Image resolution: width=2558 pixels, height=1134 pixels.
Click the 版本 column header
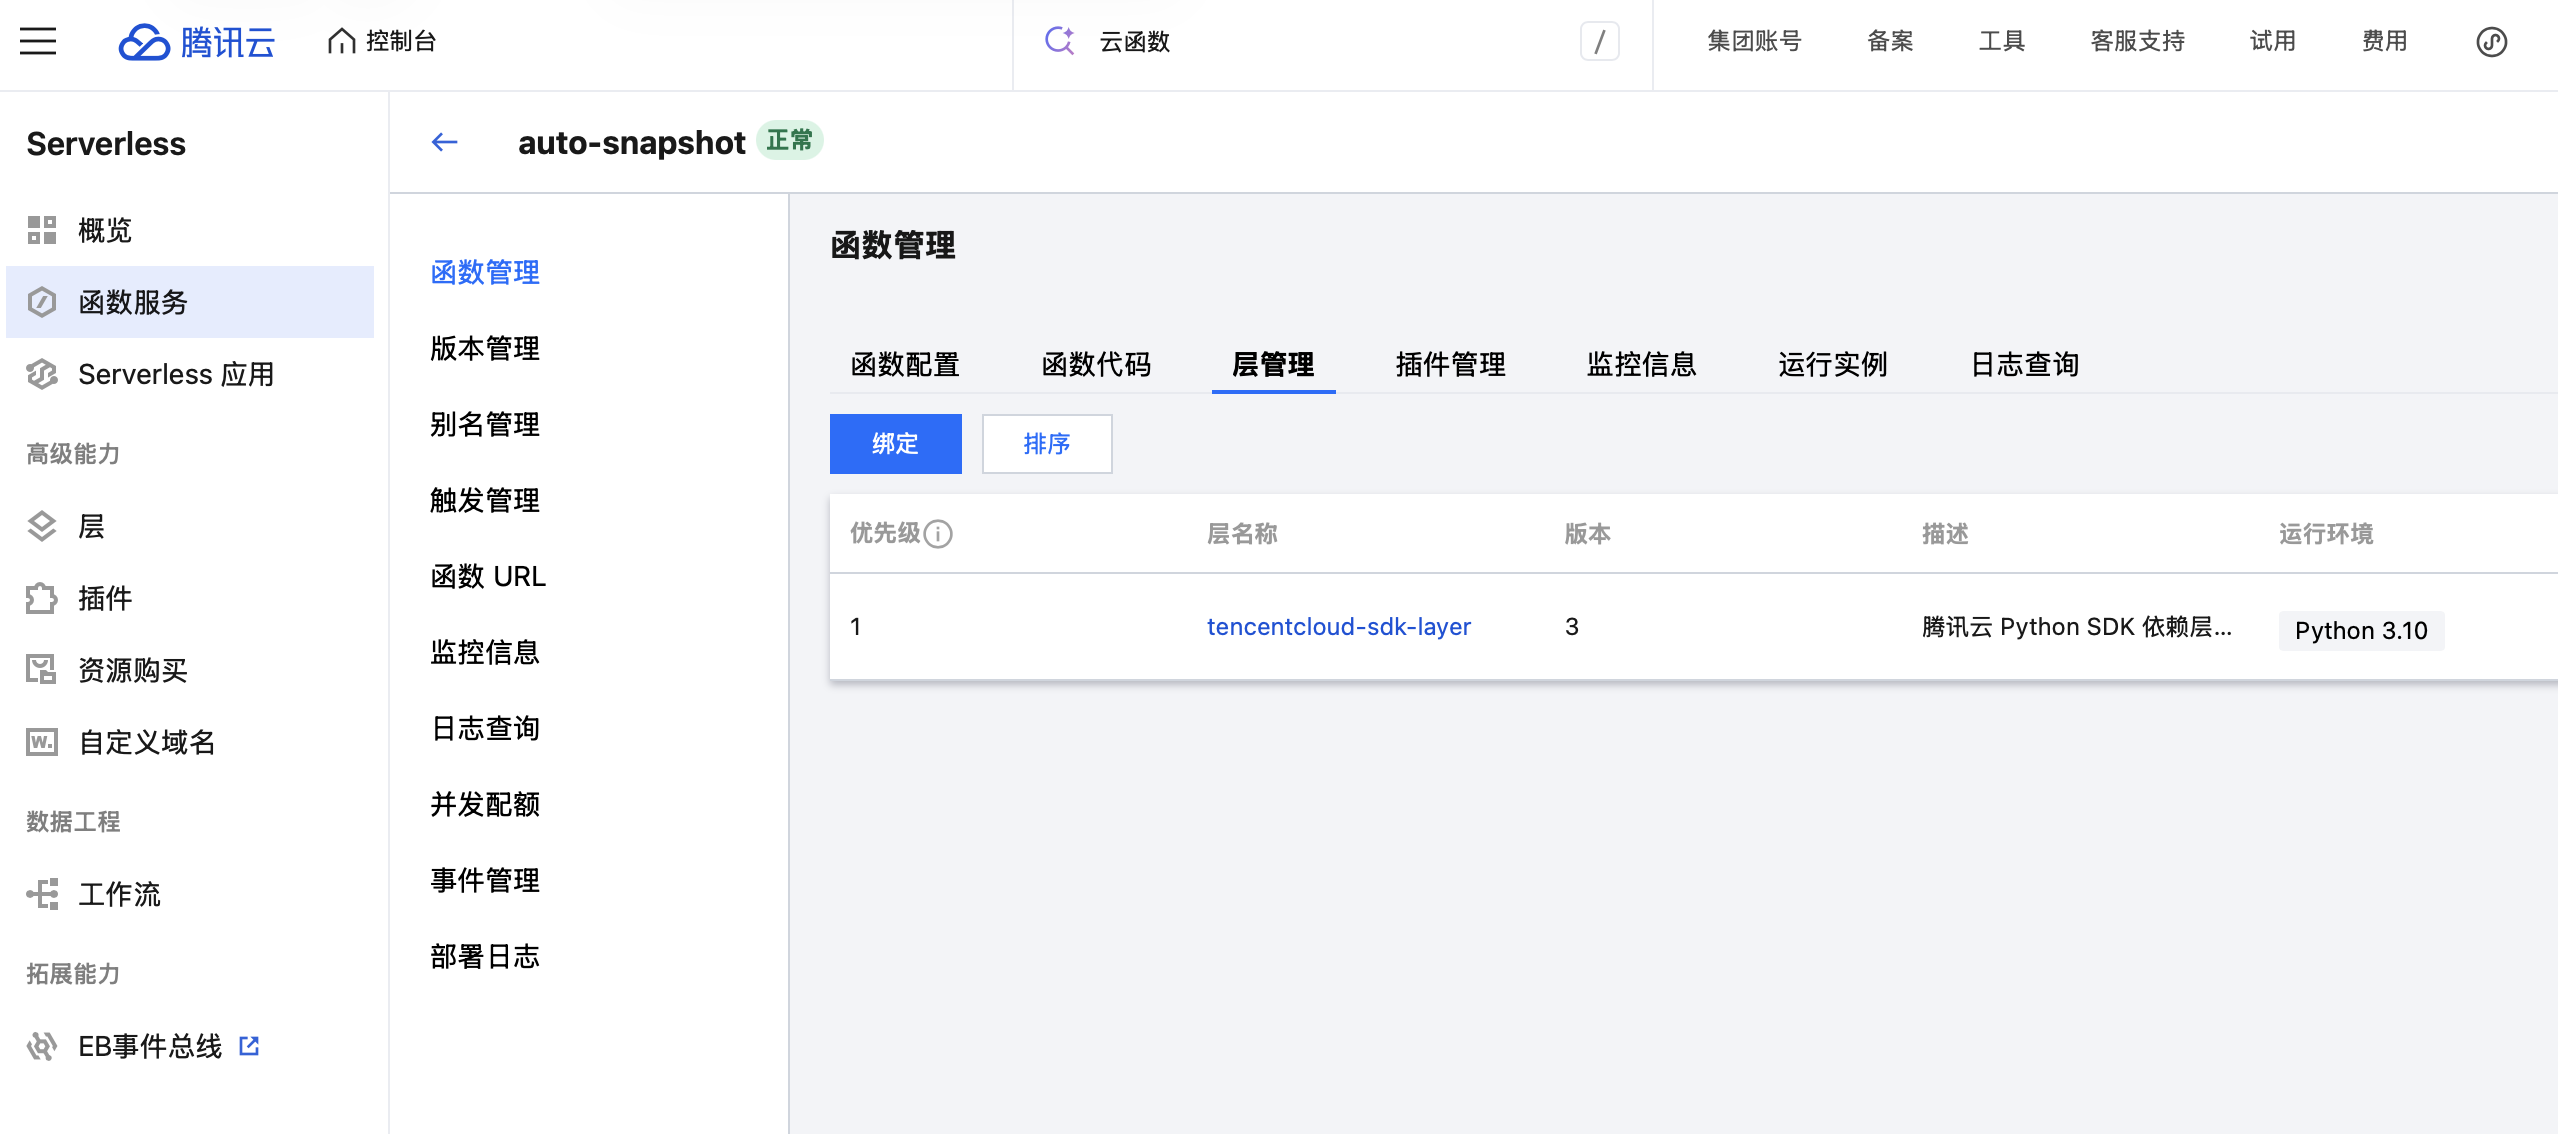[1587, 534]
